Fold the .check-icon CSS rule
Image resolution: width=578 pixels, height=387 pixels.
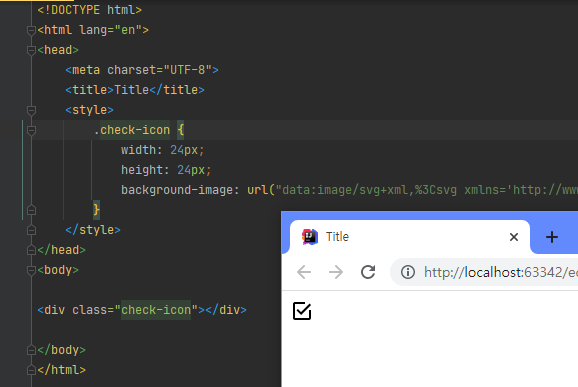coord(31,130)
